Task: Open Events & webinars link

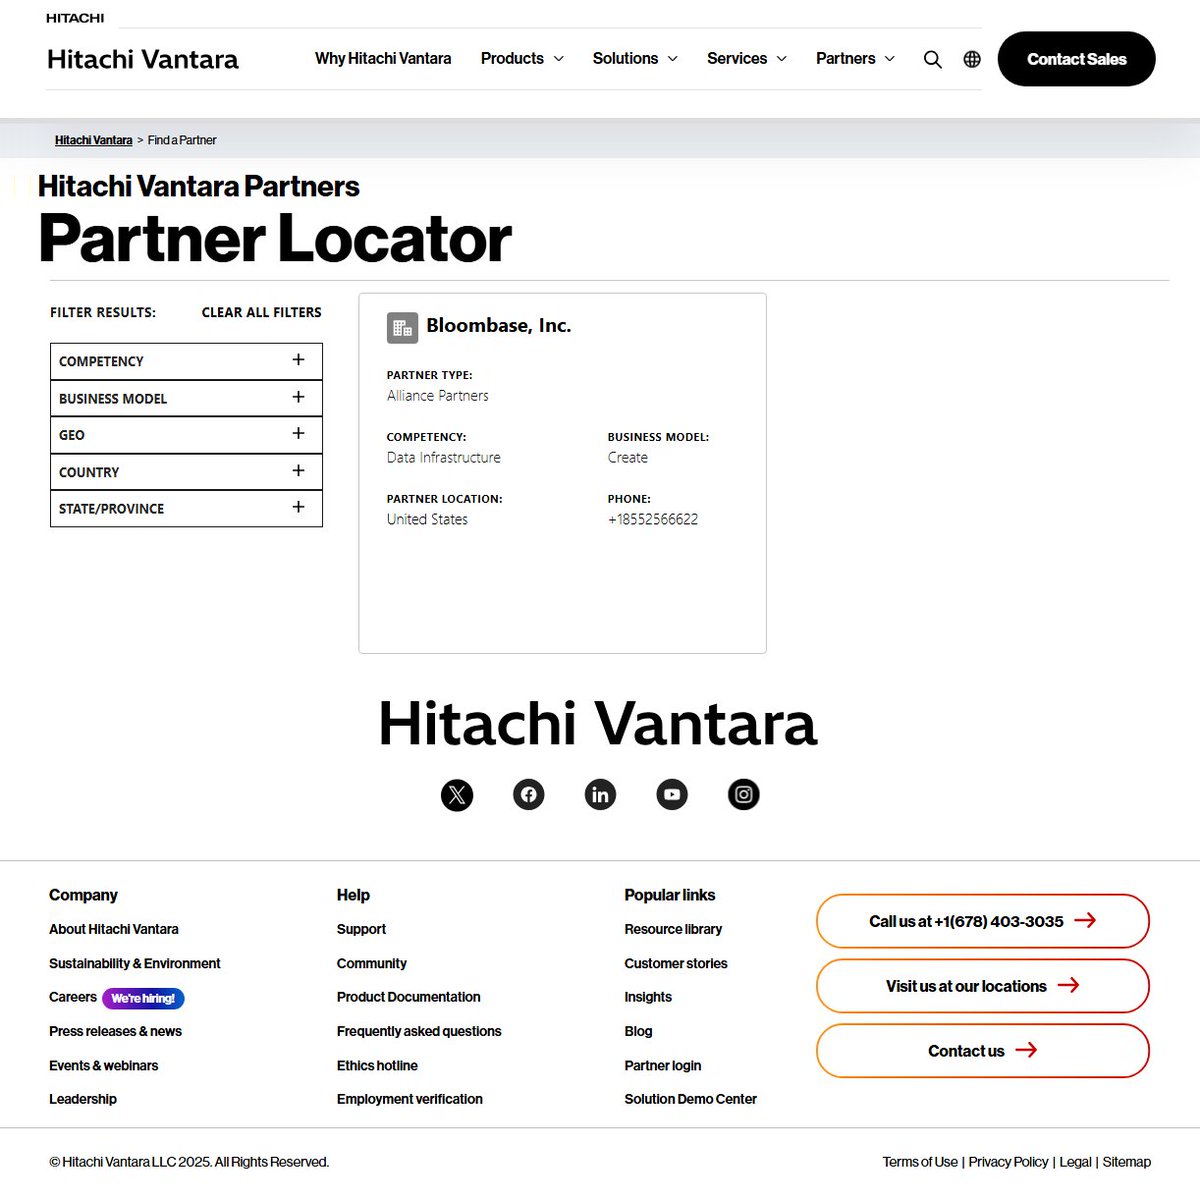Action: coord(103,1065)
